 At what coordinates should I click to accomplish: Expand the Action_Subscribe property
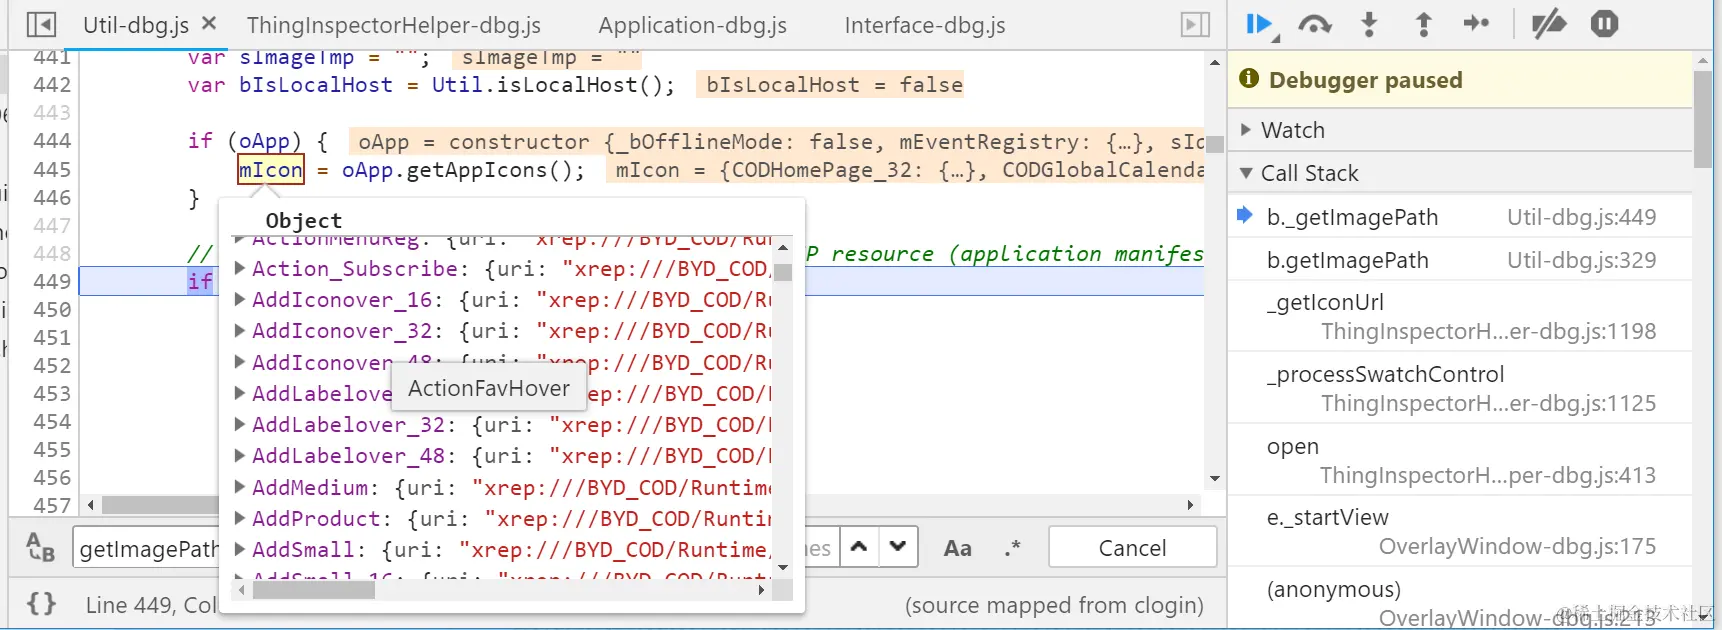tap(240, 268)
